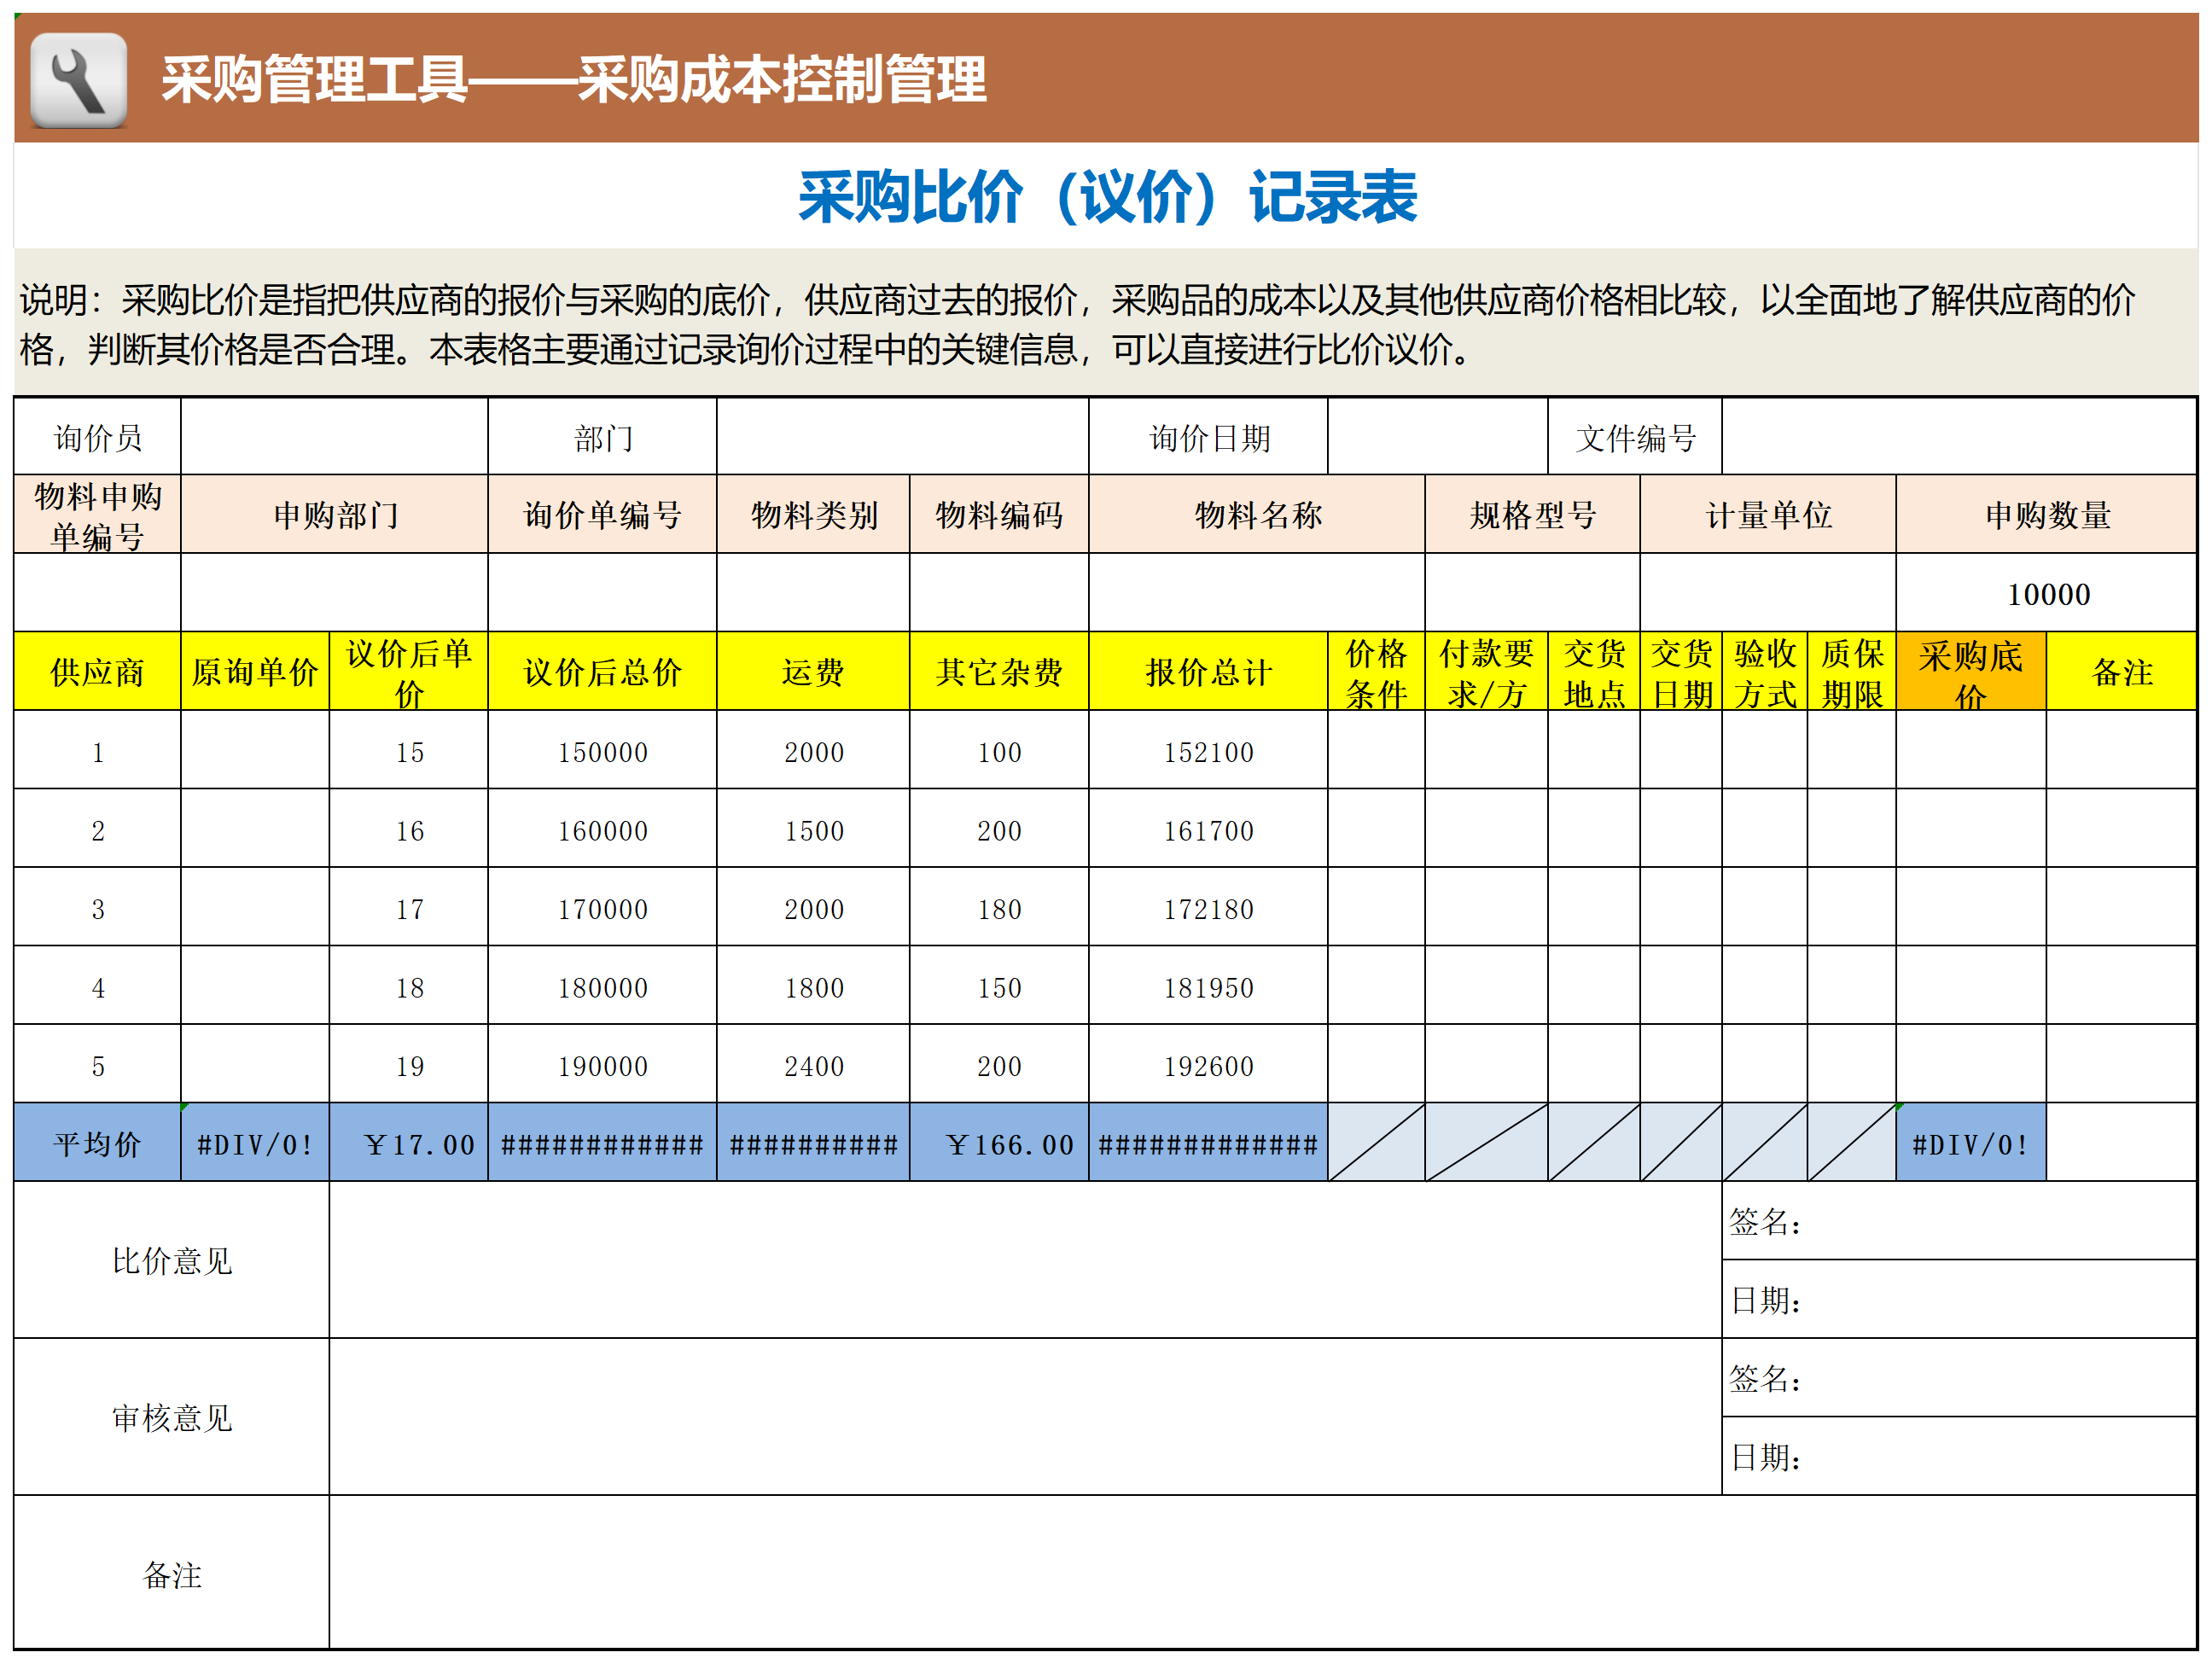The image size is (2212, 1664).
Task: Select the 物料编码 header cell
Action: point(999,515)
